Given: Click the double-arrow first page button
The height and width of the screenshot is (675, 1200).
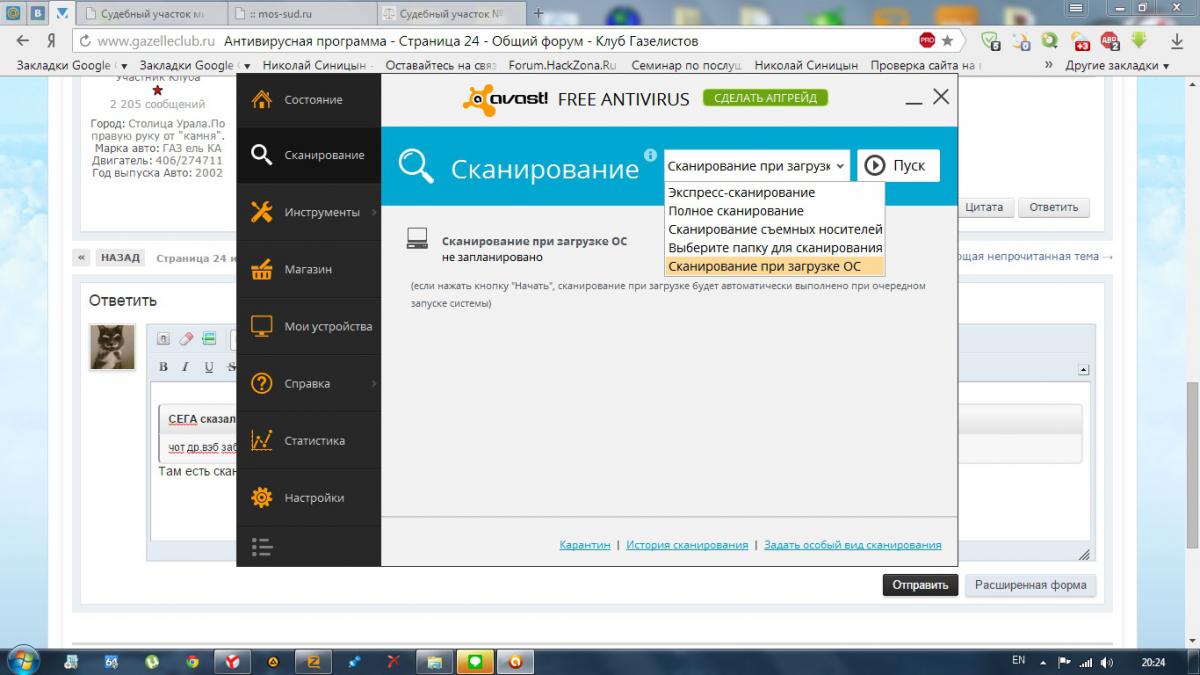Looking at the screenshot, I should tap(82, 257).
